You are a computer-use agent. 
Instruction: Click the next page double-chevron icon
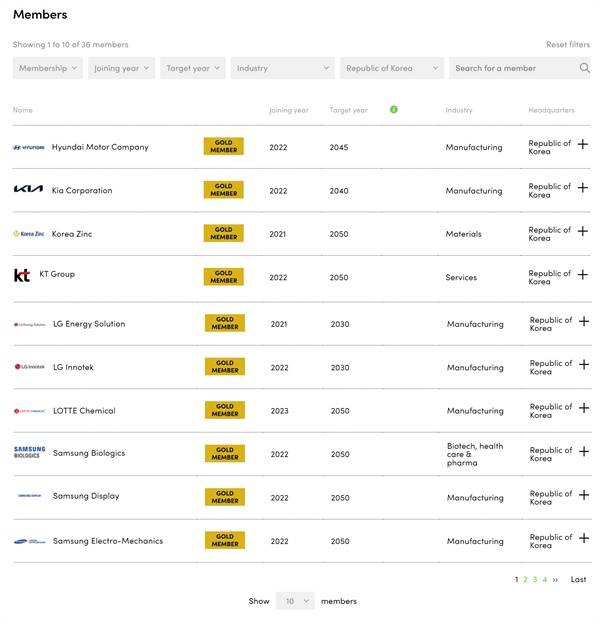pos(555,580)
